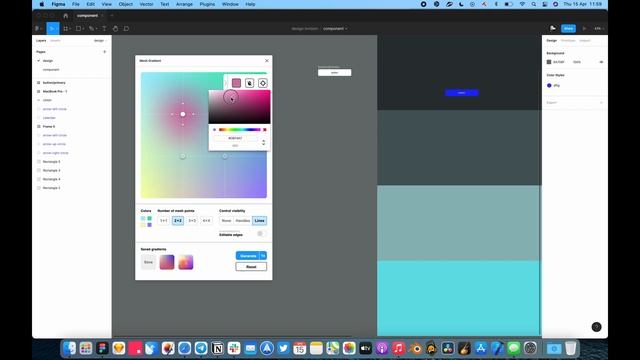Load the pink-purple saved gradient thumbnail
The image size is (640, 360).
click(167, 262)
